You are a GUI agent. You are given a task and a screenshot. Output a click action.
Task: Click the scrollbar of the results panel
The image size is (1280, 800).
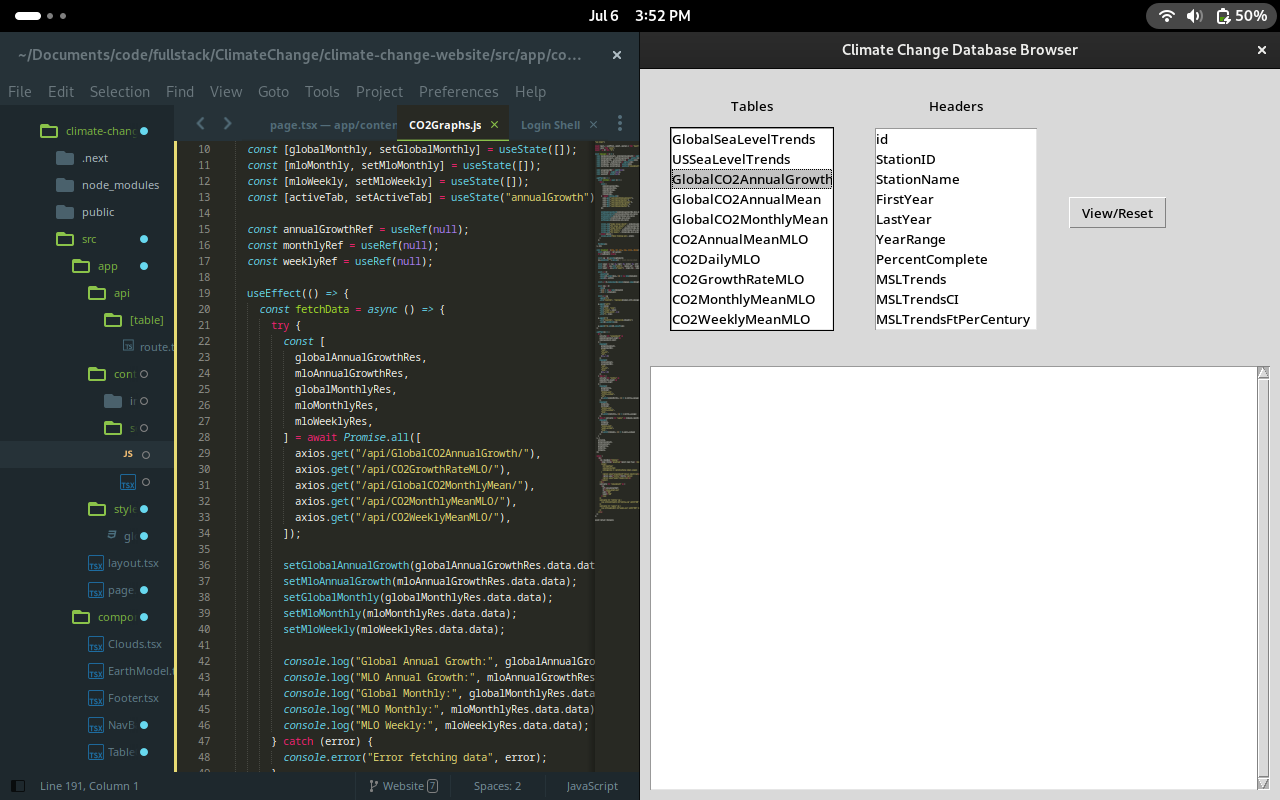click(1263, 578)
